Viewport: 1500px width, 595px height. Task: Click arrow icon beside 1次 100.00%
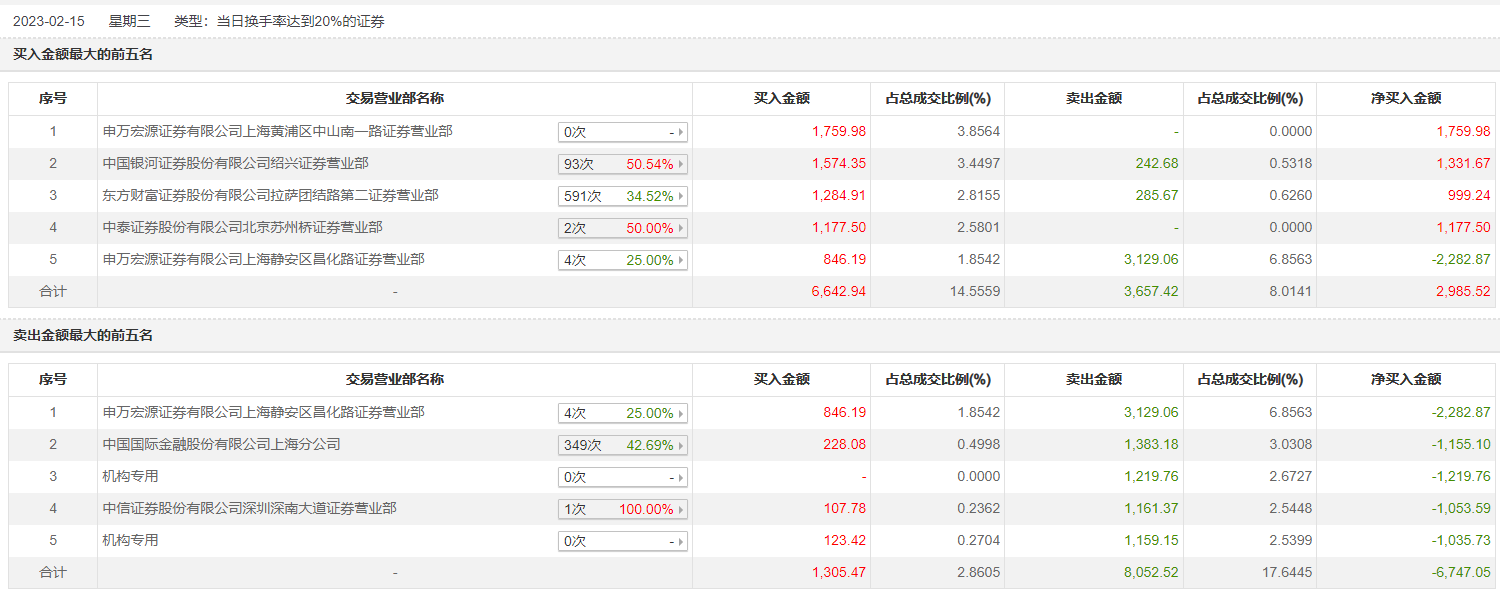tap(681, 509)
